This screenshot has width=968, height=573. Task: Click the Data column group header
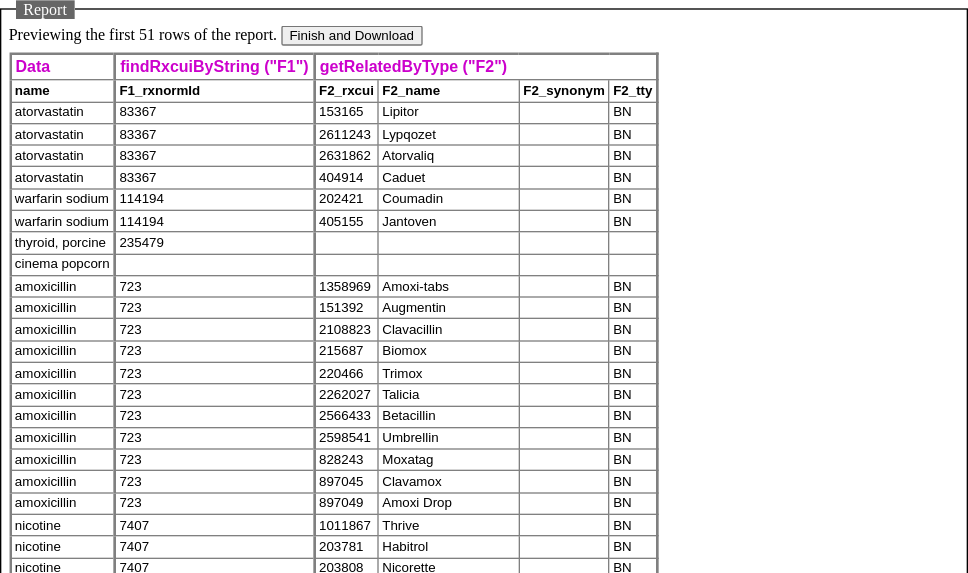[x=62, y=67]
